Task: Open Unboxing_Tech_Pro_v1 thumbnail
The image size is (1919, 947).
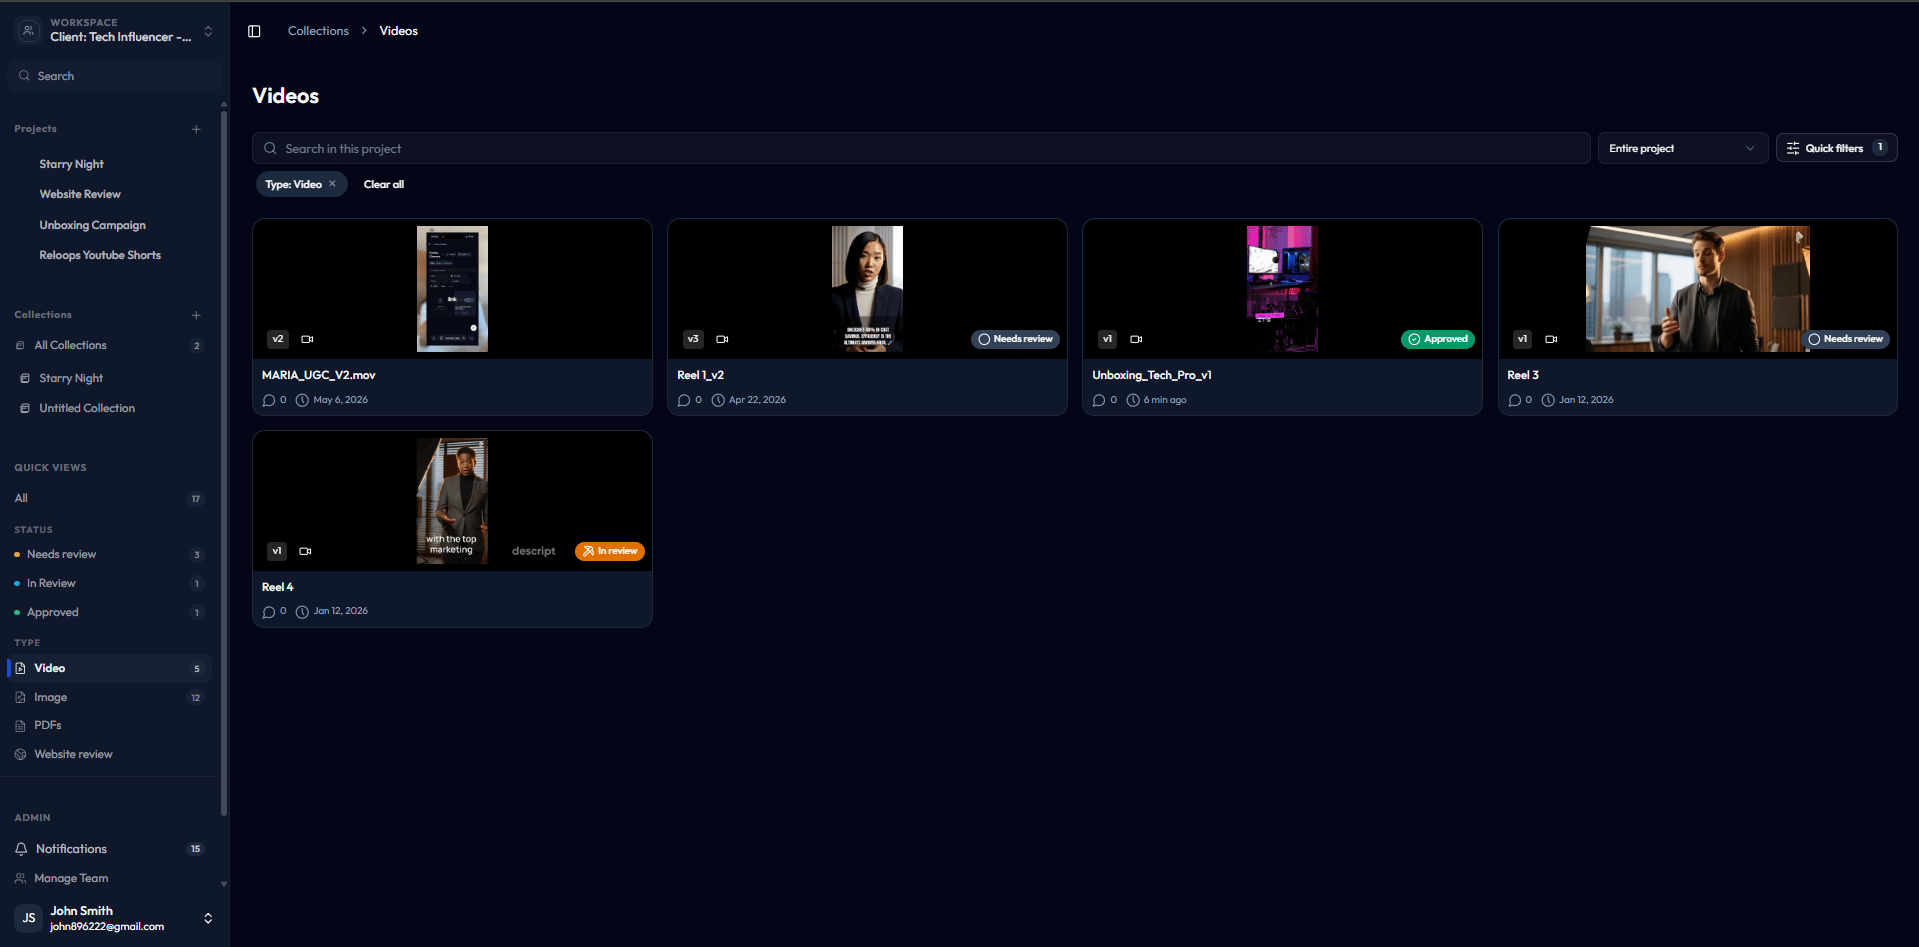Action: 1282,289
